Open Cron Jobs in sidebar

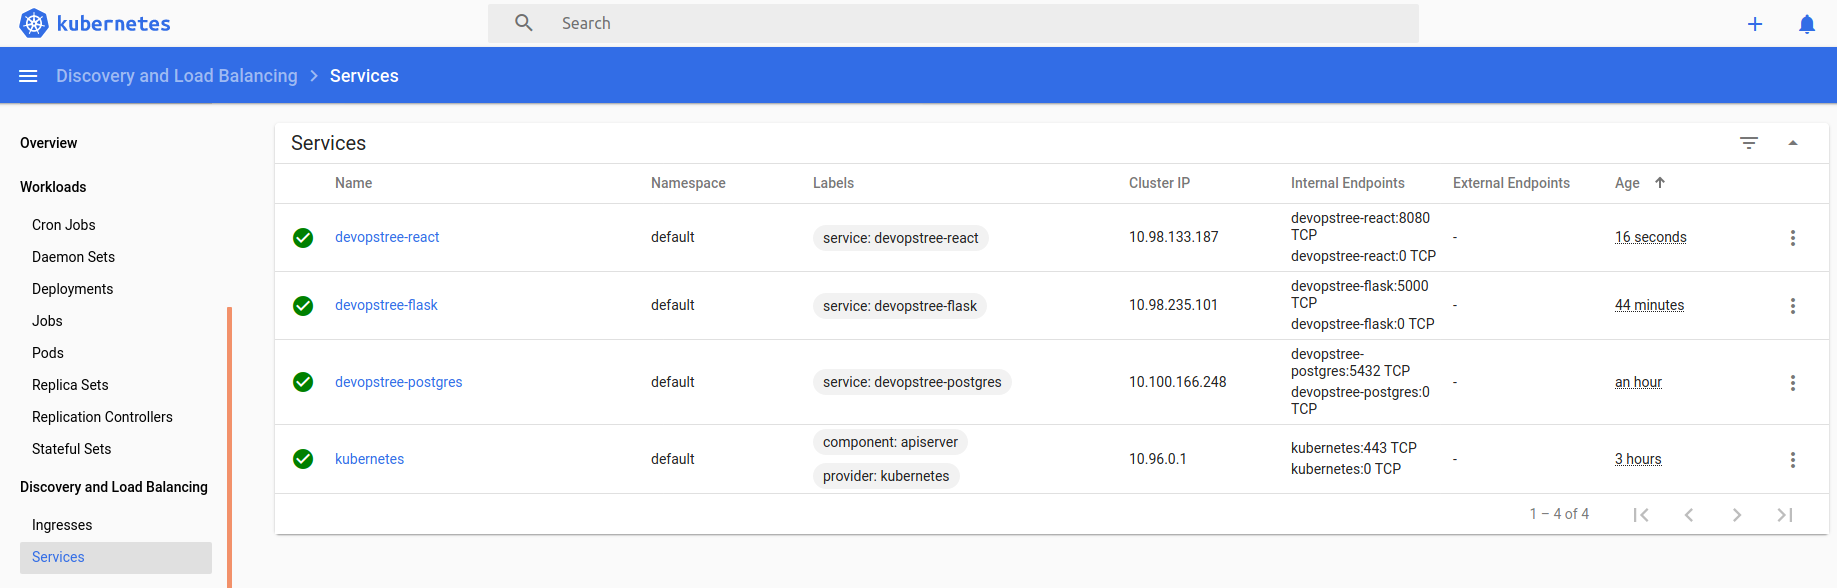click(64, 225)
